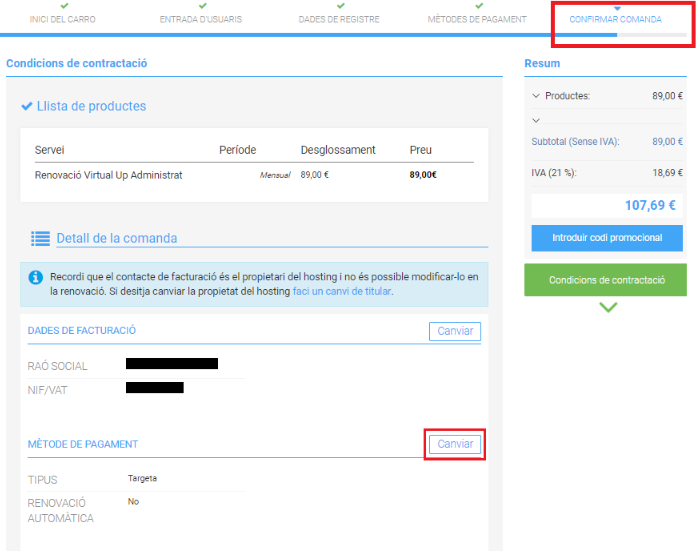The image size is (696, 551).
Task: Click the Detall de la comanda heading
Action: [117, 238]
